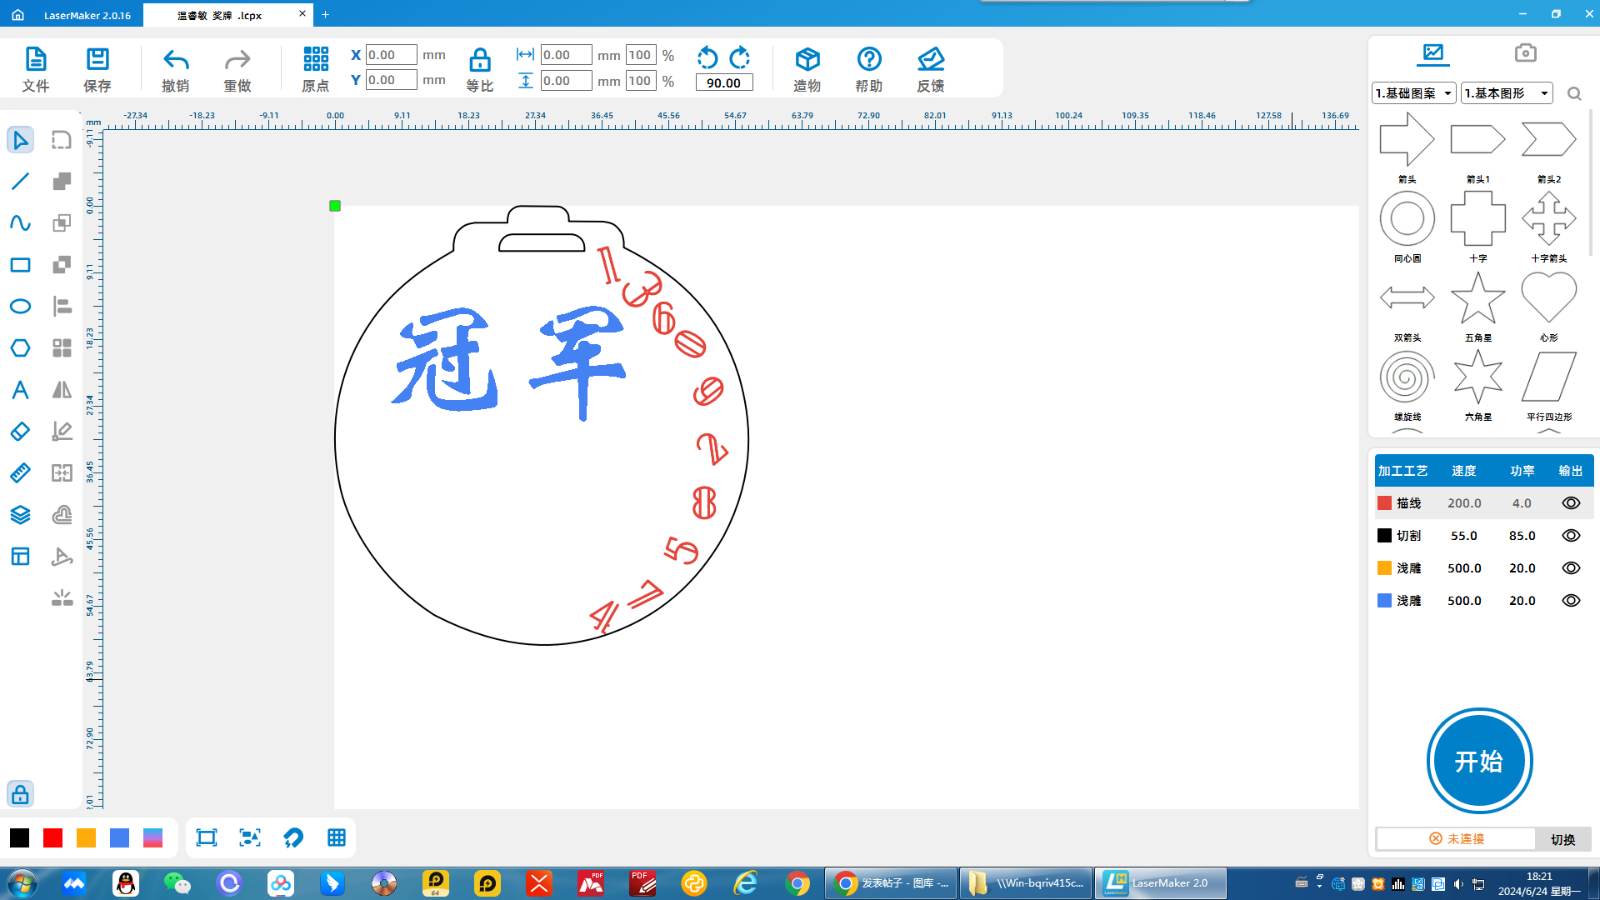
Task: Toggle output visibility for 描线 process
Action: [1570, 502]
